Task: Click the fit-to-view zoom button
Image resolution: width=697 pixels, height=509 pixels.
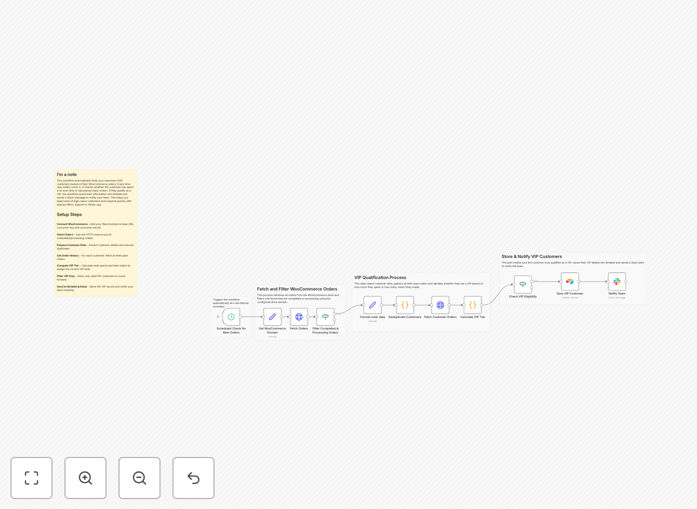Action: point(32,478)
